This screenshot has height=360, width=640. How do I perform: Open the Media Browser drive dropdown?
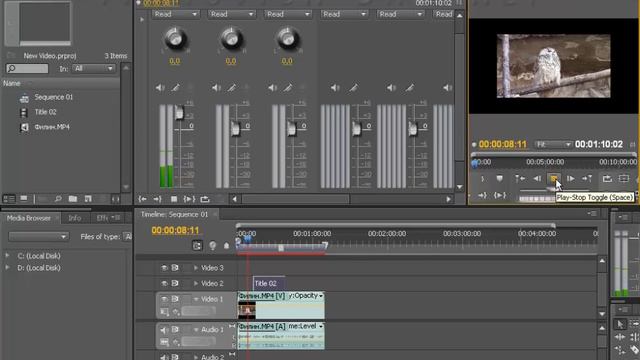(38, 237)
